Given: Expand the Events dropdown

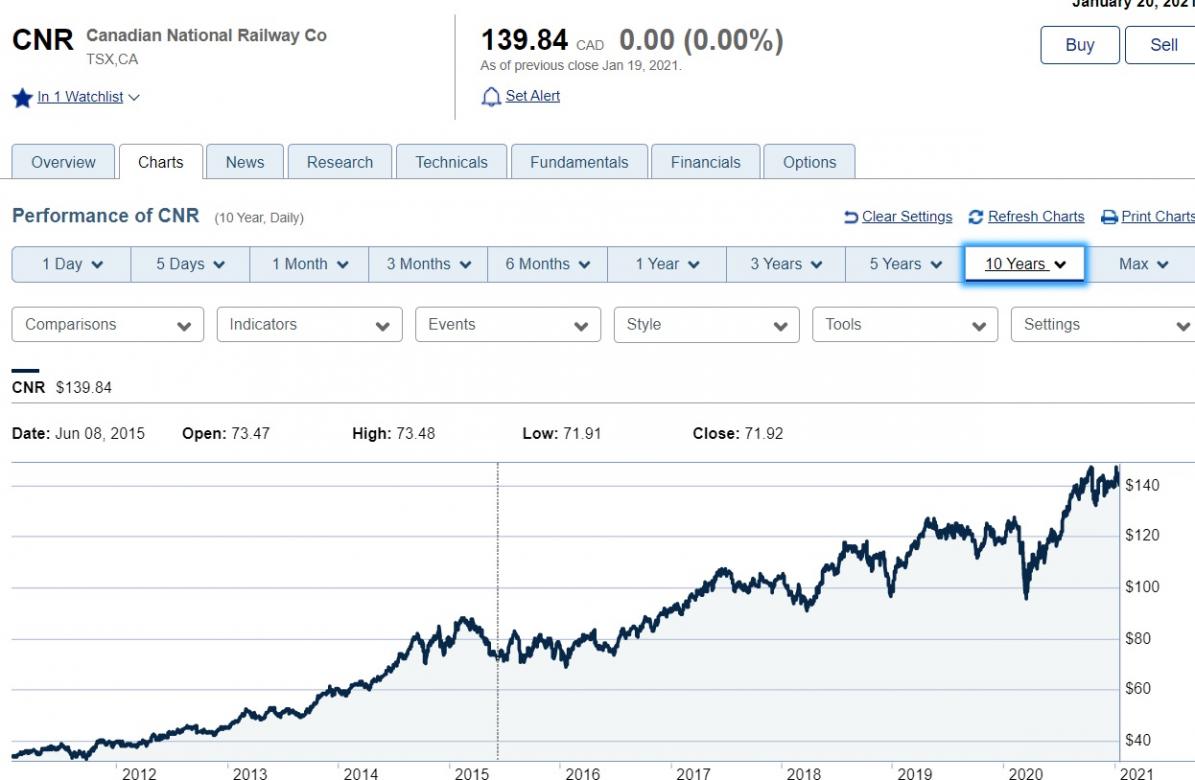Looking at the screenshot, I should click(x=507, y=325).
